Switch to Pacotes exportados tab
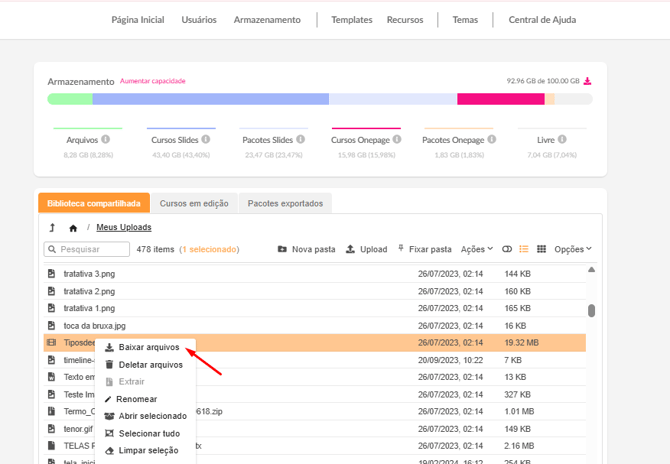 pos(285,203)
